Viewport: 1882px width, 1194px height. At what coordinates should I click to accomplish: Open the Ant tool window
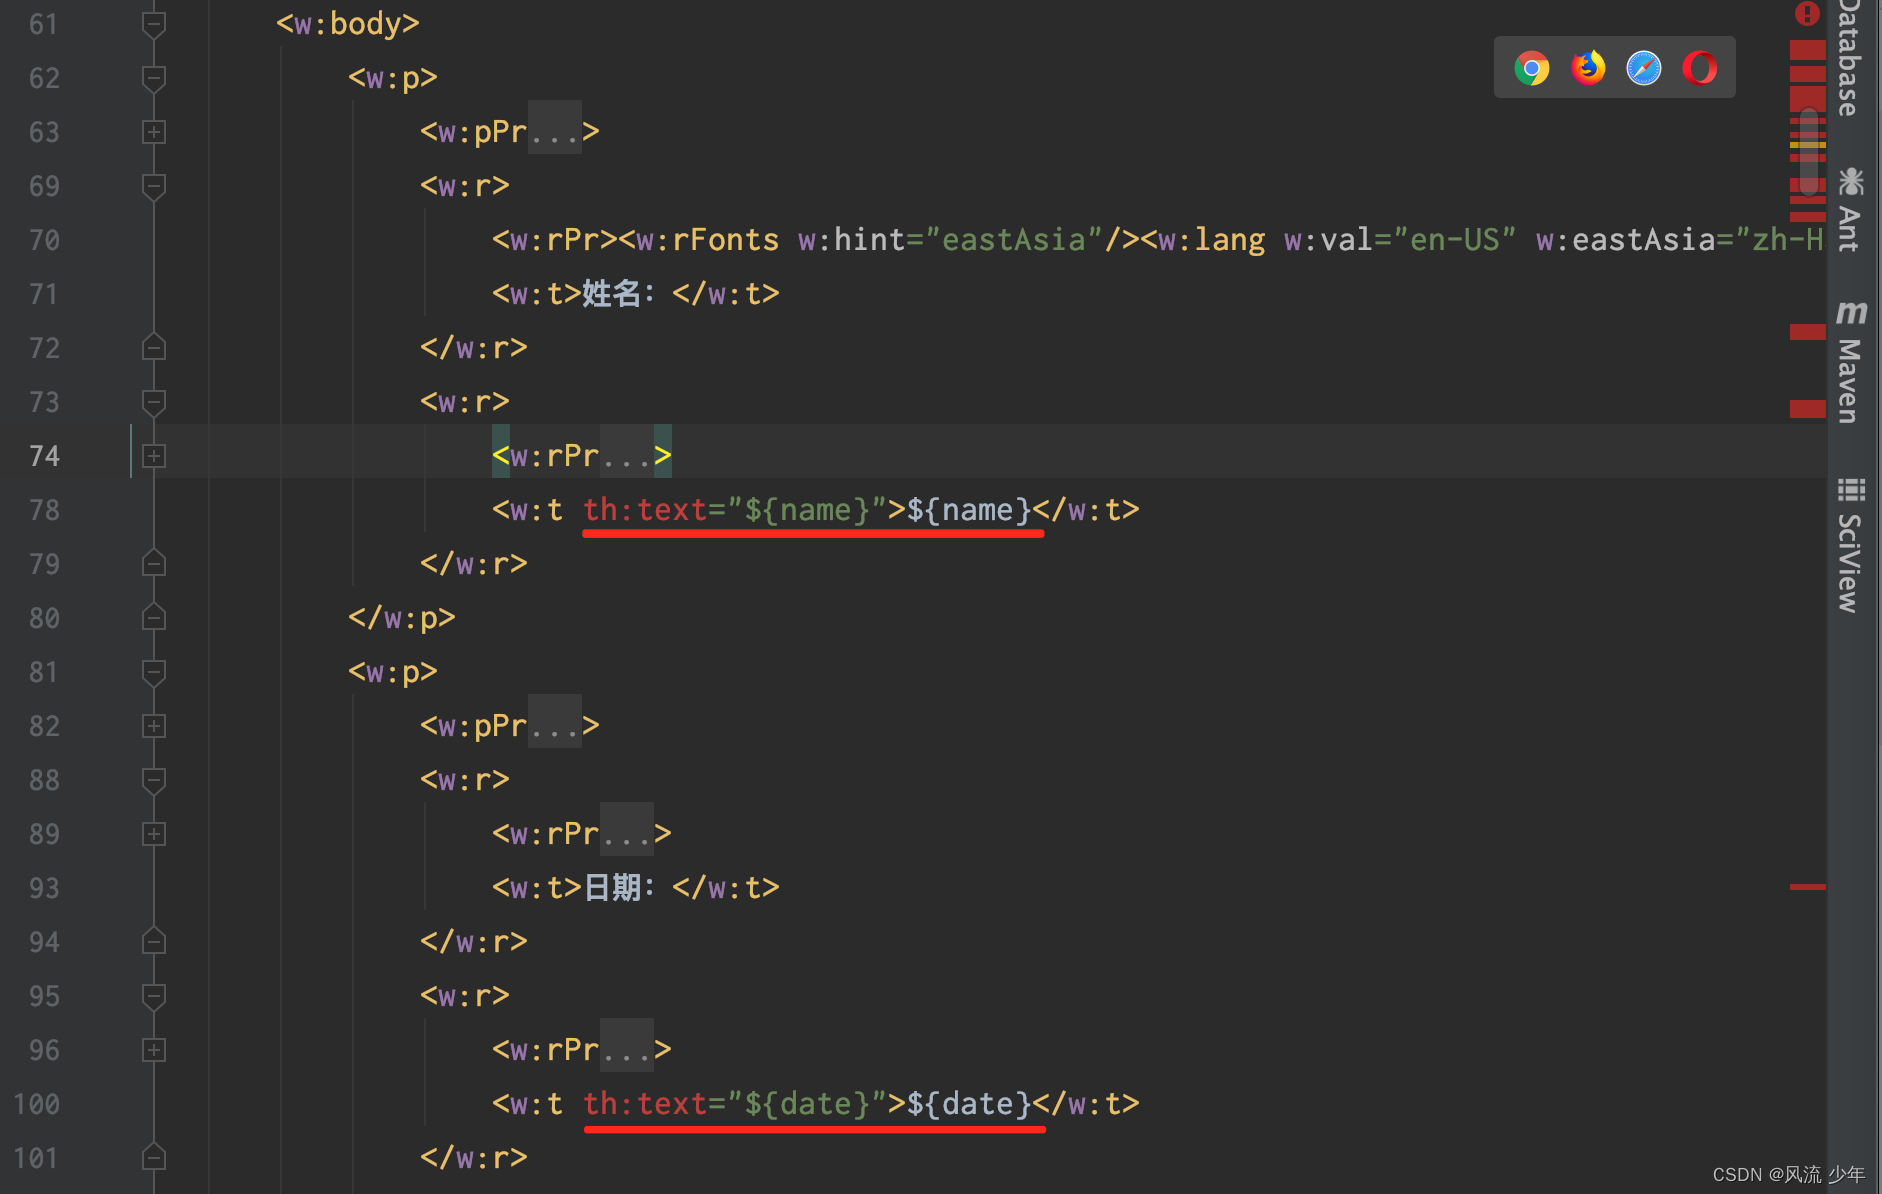pos(1850,210)
